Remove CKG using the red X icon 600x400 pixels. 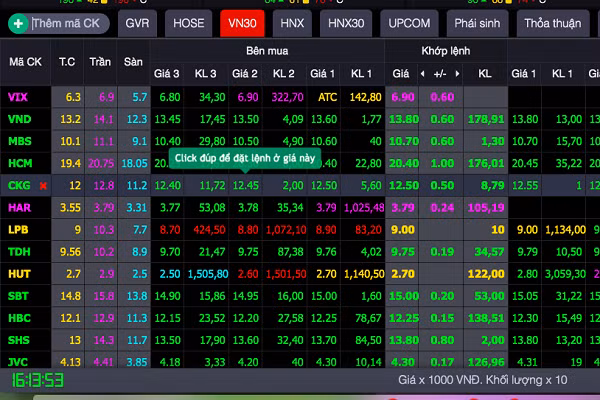[x=43, y=186]
